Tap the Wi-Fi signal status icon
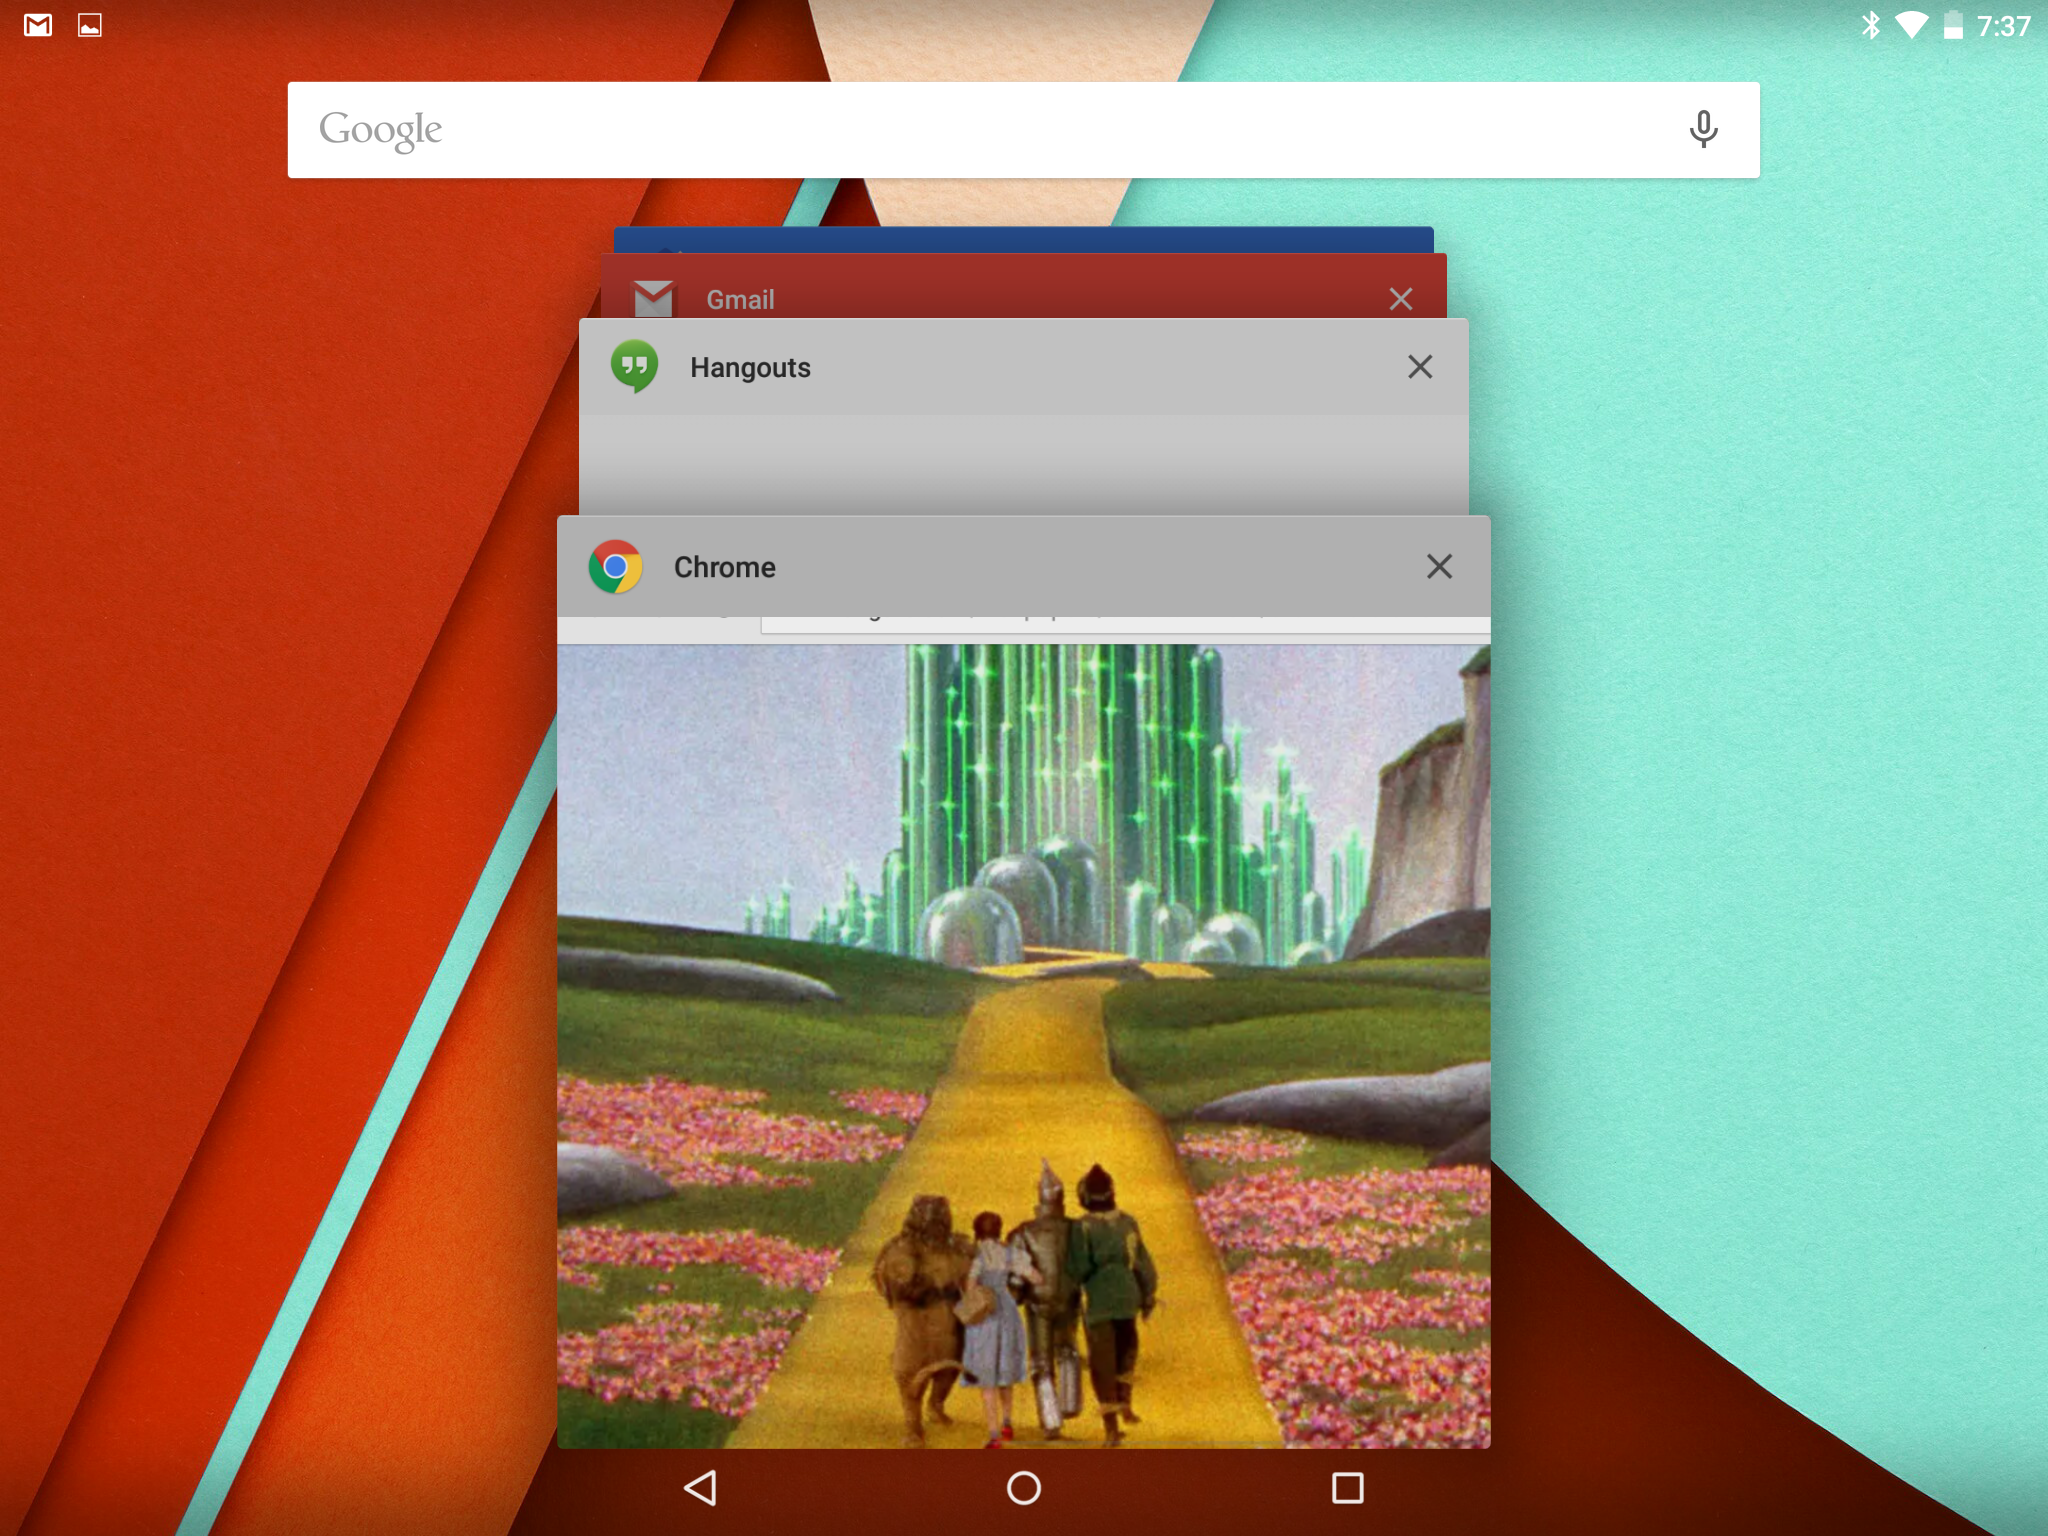The image size is (2048, 1536). coord(1911,25)
